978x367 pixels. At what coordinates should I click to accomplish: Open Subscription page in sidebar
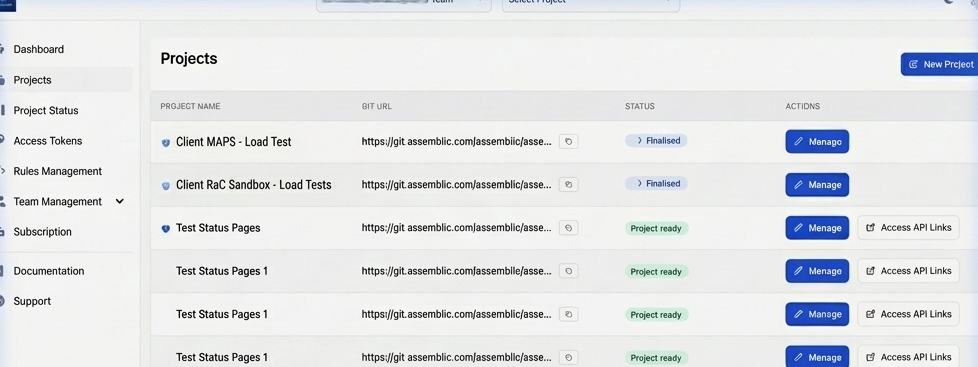[x=42, y=232]
